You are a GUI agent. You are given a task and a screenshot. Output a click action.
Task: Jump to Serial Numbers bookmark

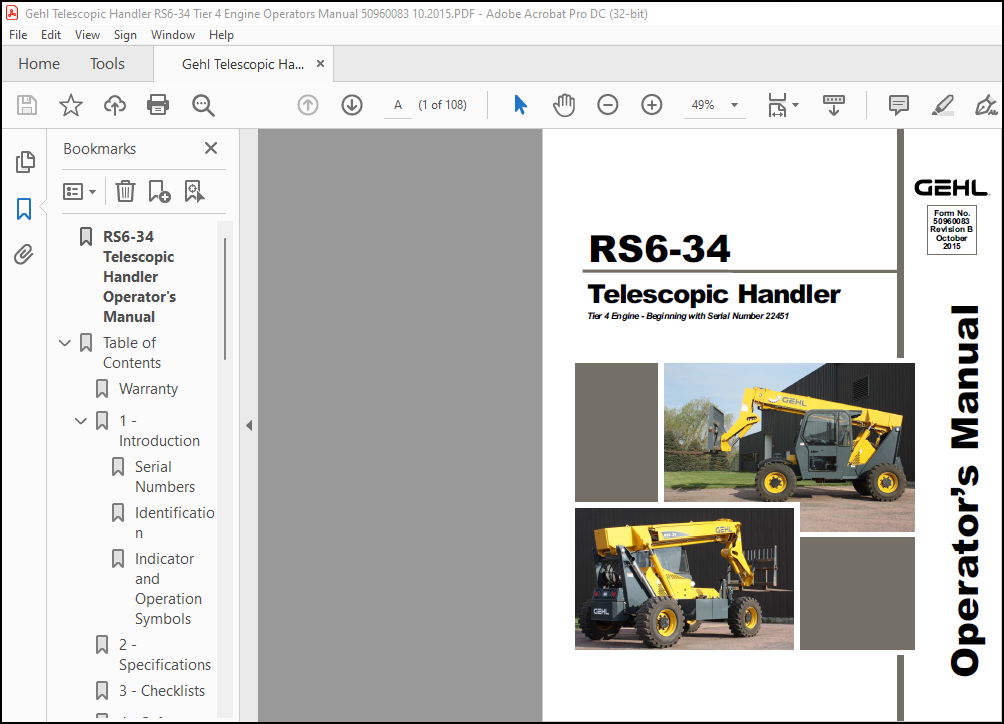point(165,477)
